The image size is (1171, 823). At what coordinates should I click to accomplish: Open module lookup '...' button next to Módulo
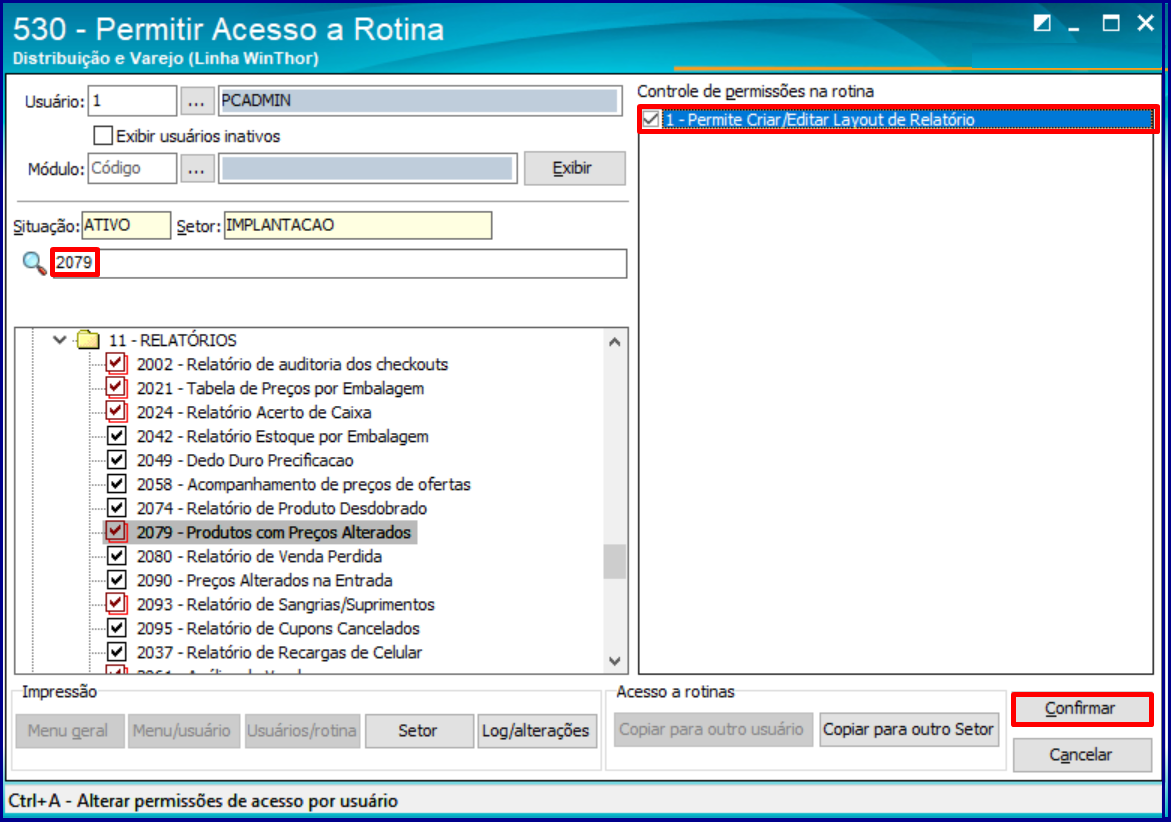196,169
